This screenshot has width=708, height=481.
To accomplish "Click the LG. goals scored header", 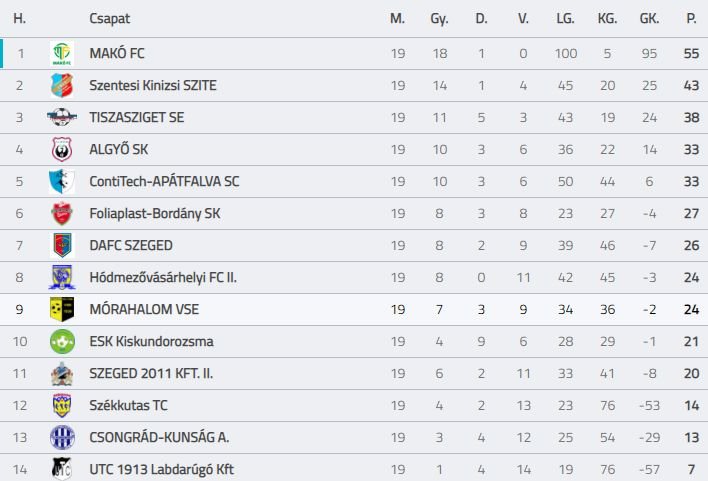I will point(565,19).
